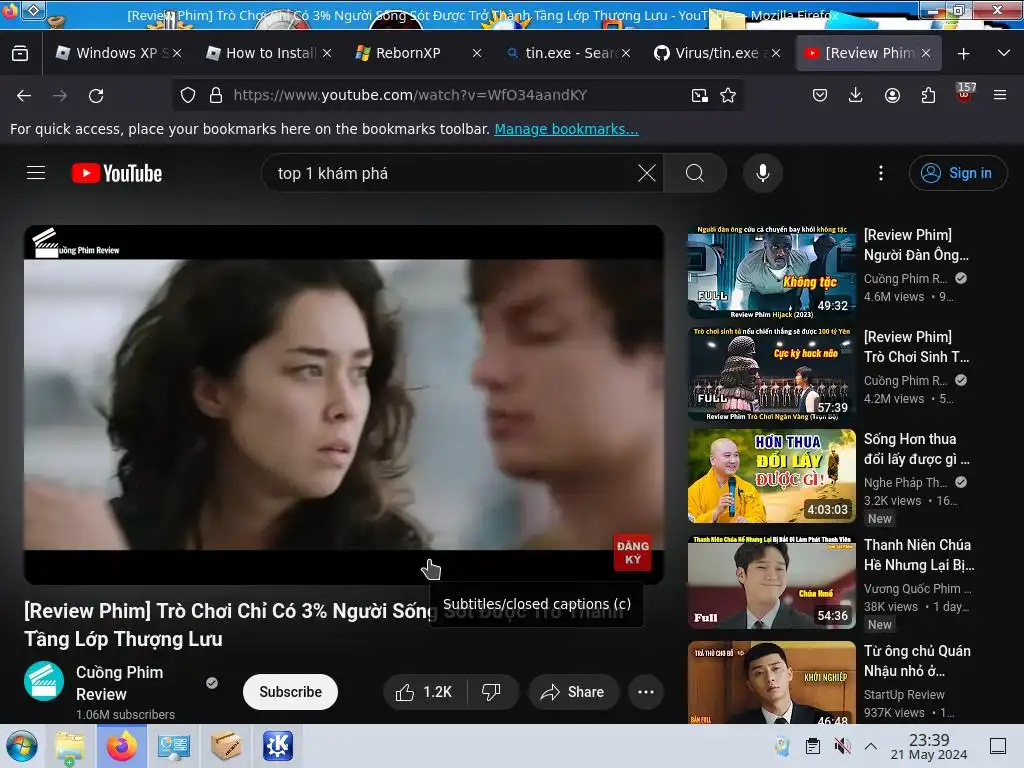Close the Virus/tin.exe tab

tap(776, 53)
